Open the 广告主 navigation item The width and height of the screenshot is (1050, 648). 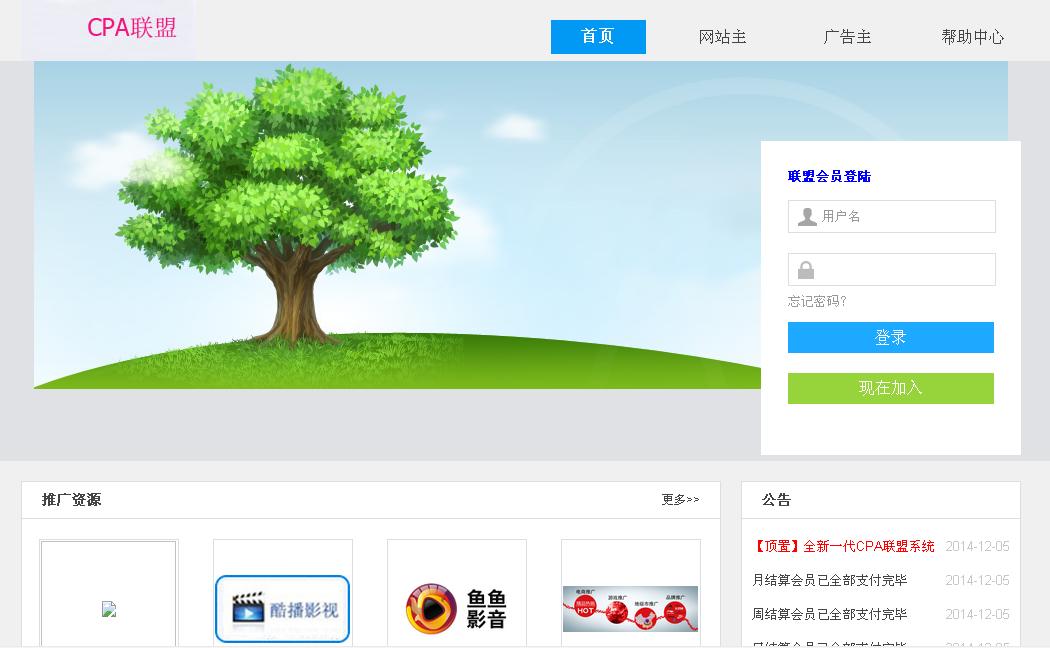click(x=847, y=37)
